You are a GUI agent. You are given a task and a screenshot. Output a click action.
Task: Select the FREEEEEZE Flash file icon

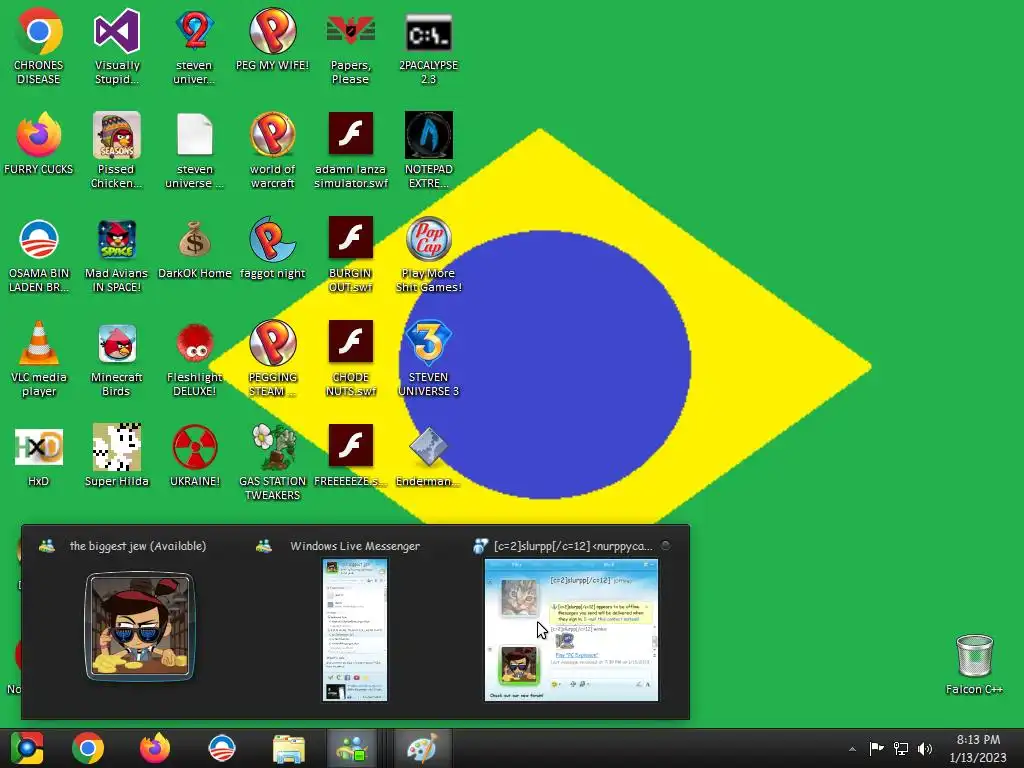(351, 456)
